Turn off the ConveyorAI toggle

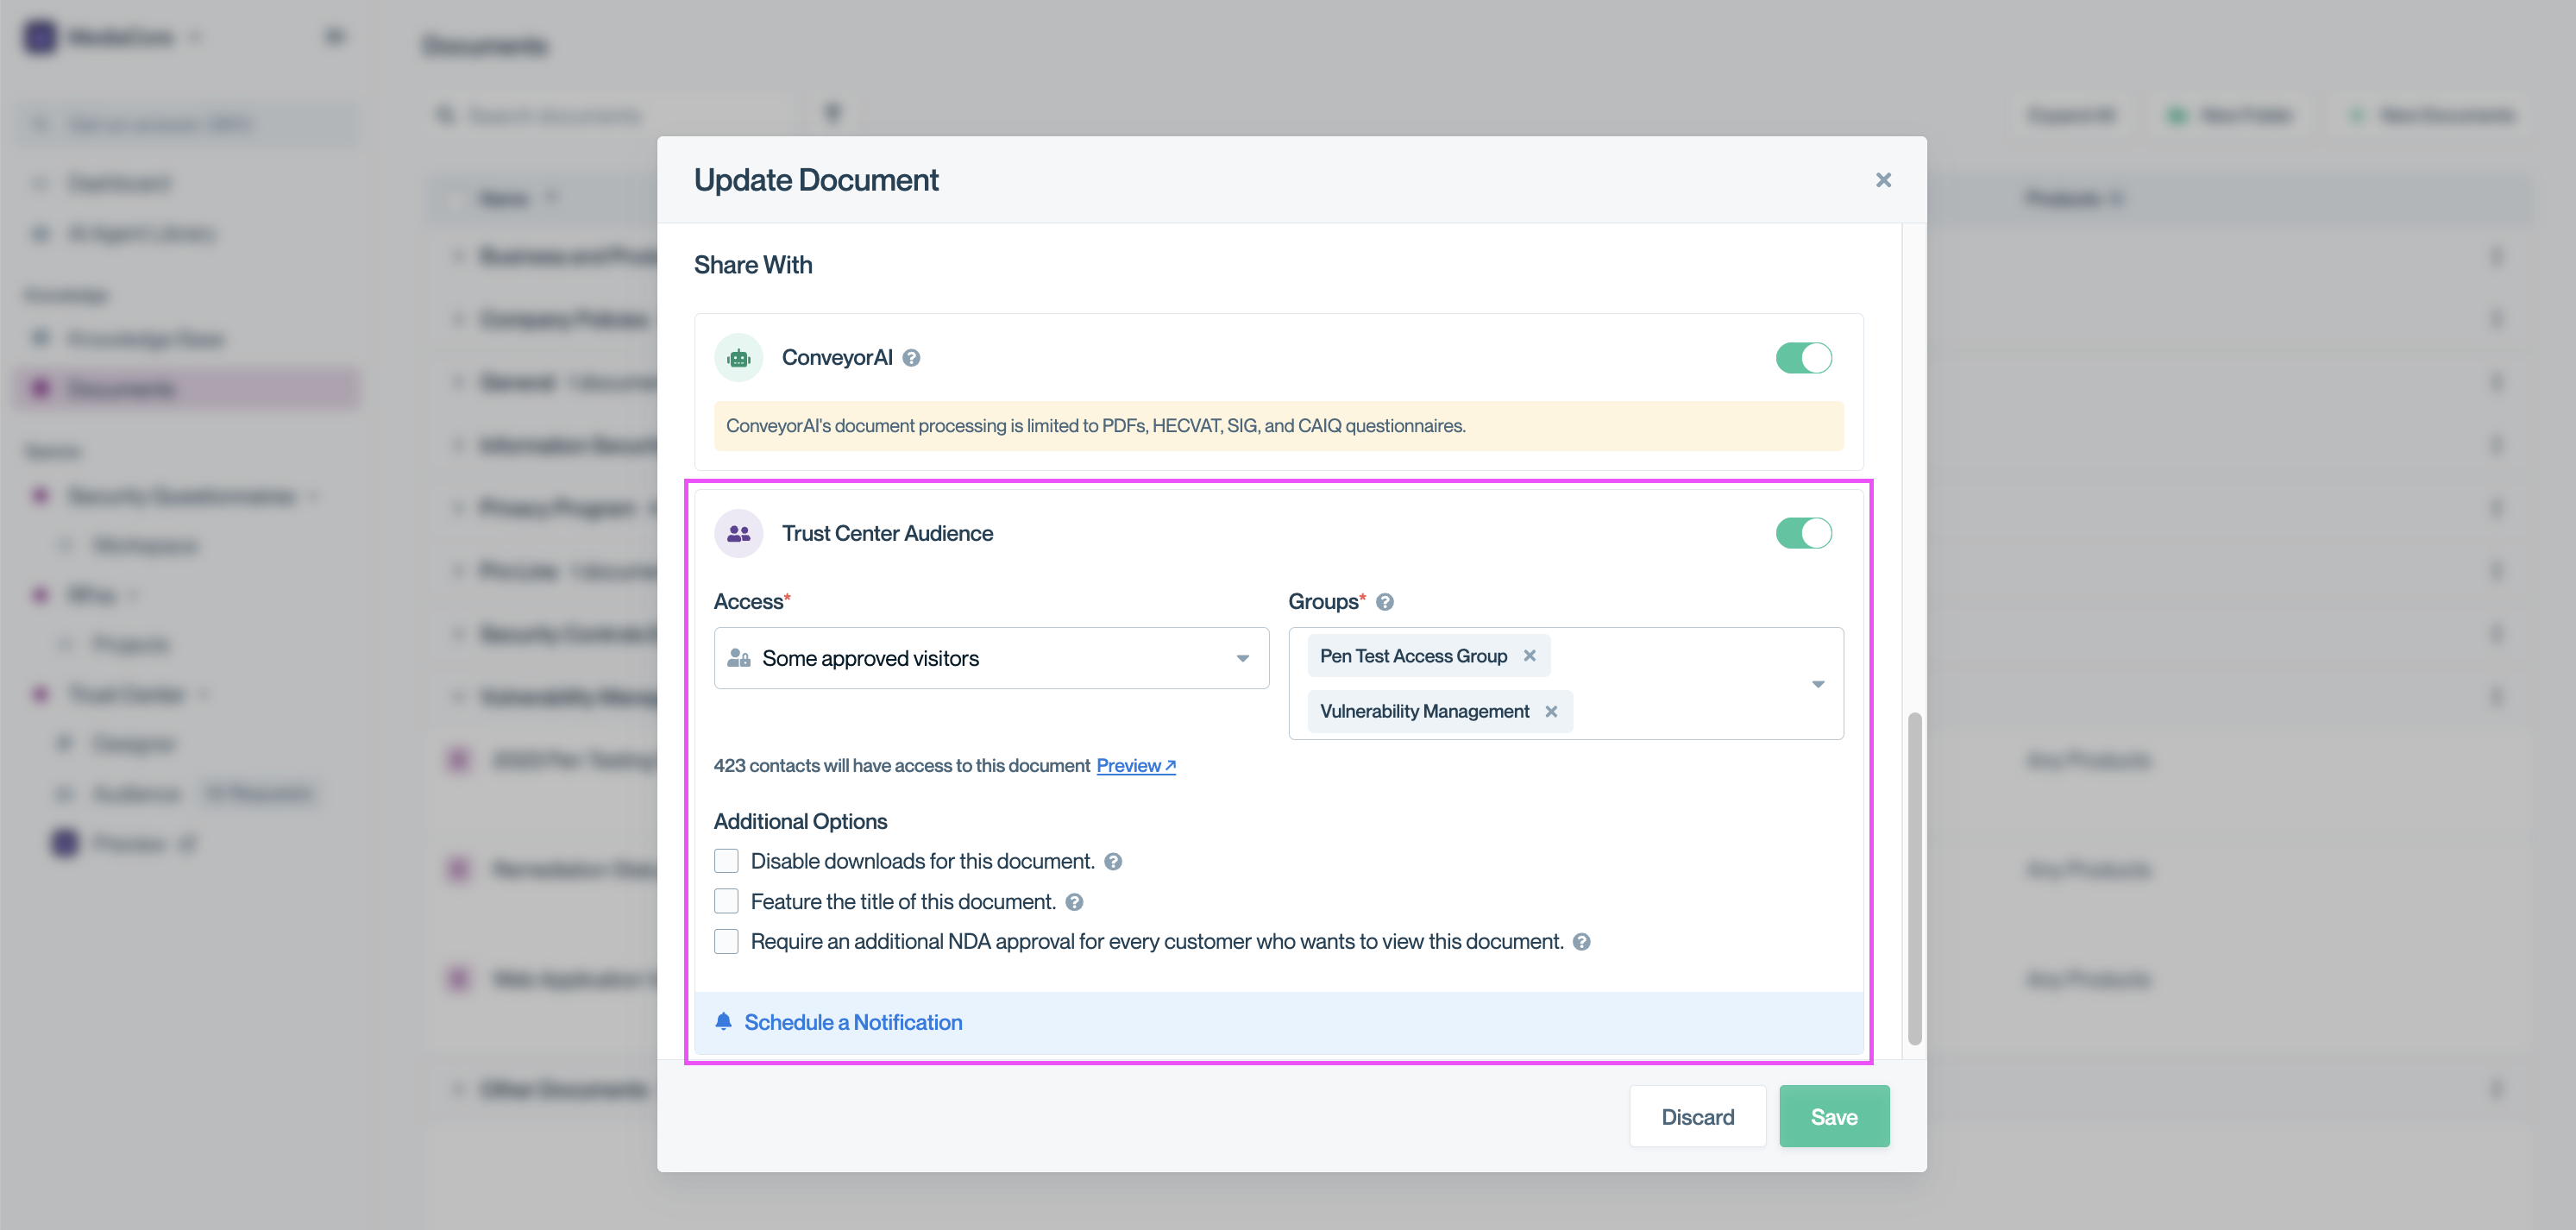(x=1803, y=358)
